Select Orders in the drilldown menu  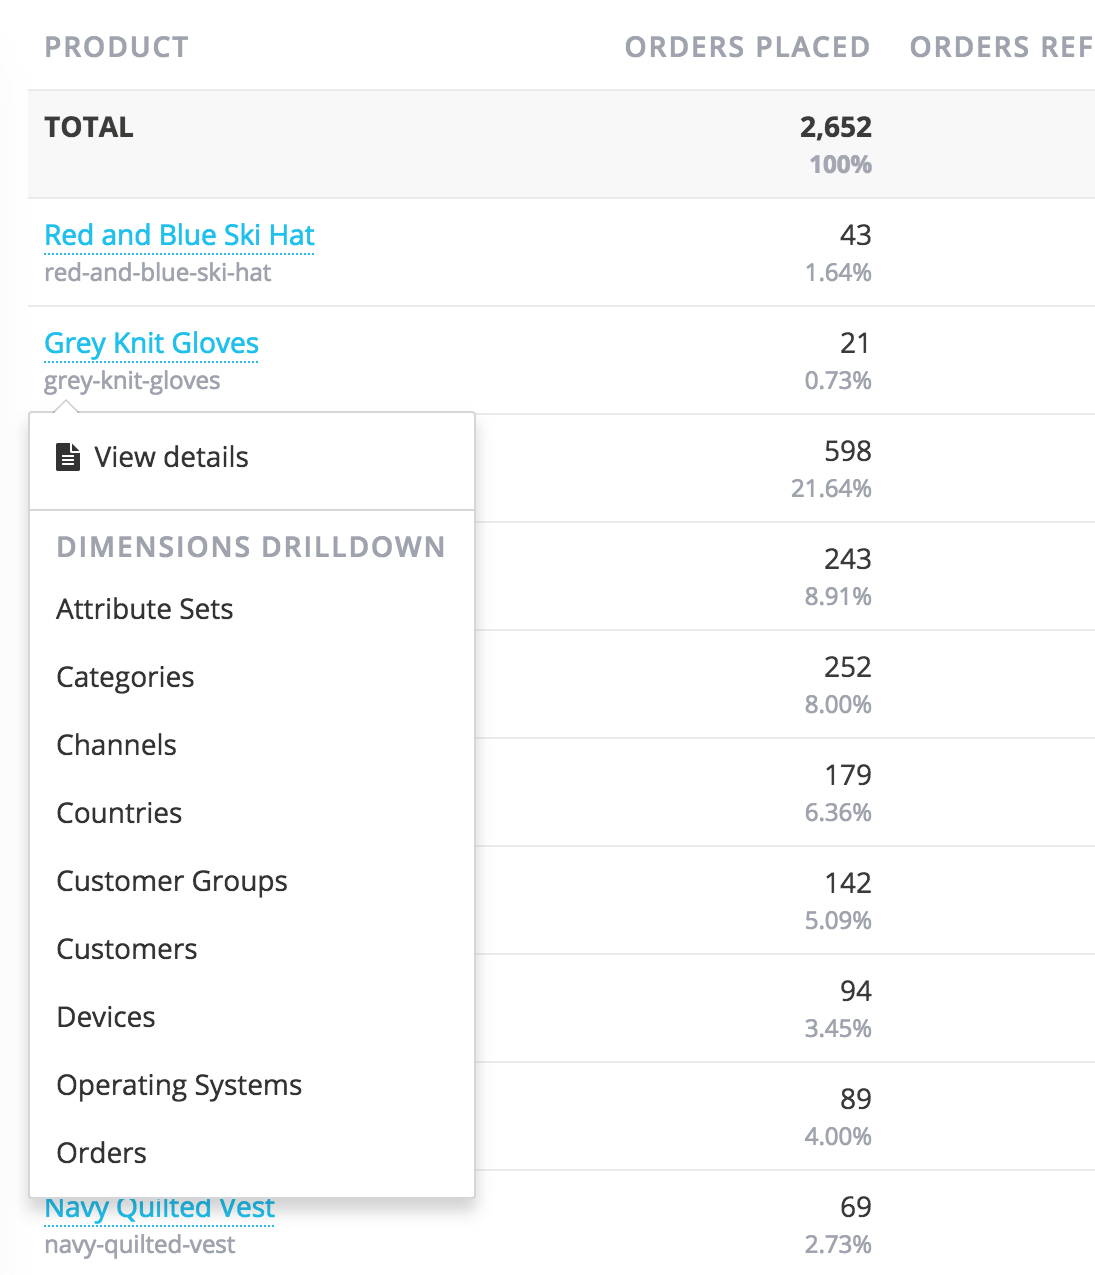(101, 1153)
